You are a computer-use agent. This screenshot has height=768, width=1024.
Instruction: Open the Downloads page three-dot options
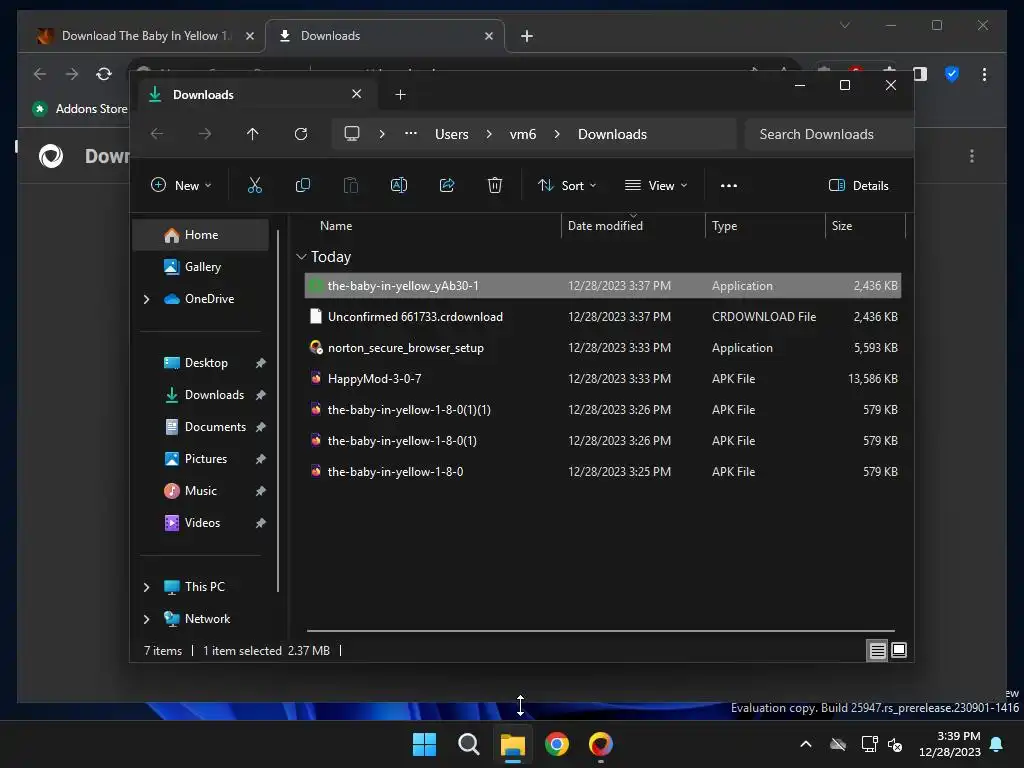(972, 156)
